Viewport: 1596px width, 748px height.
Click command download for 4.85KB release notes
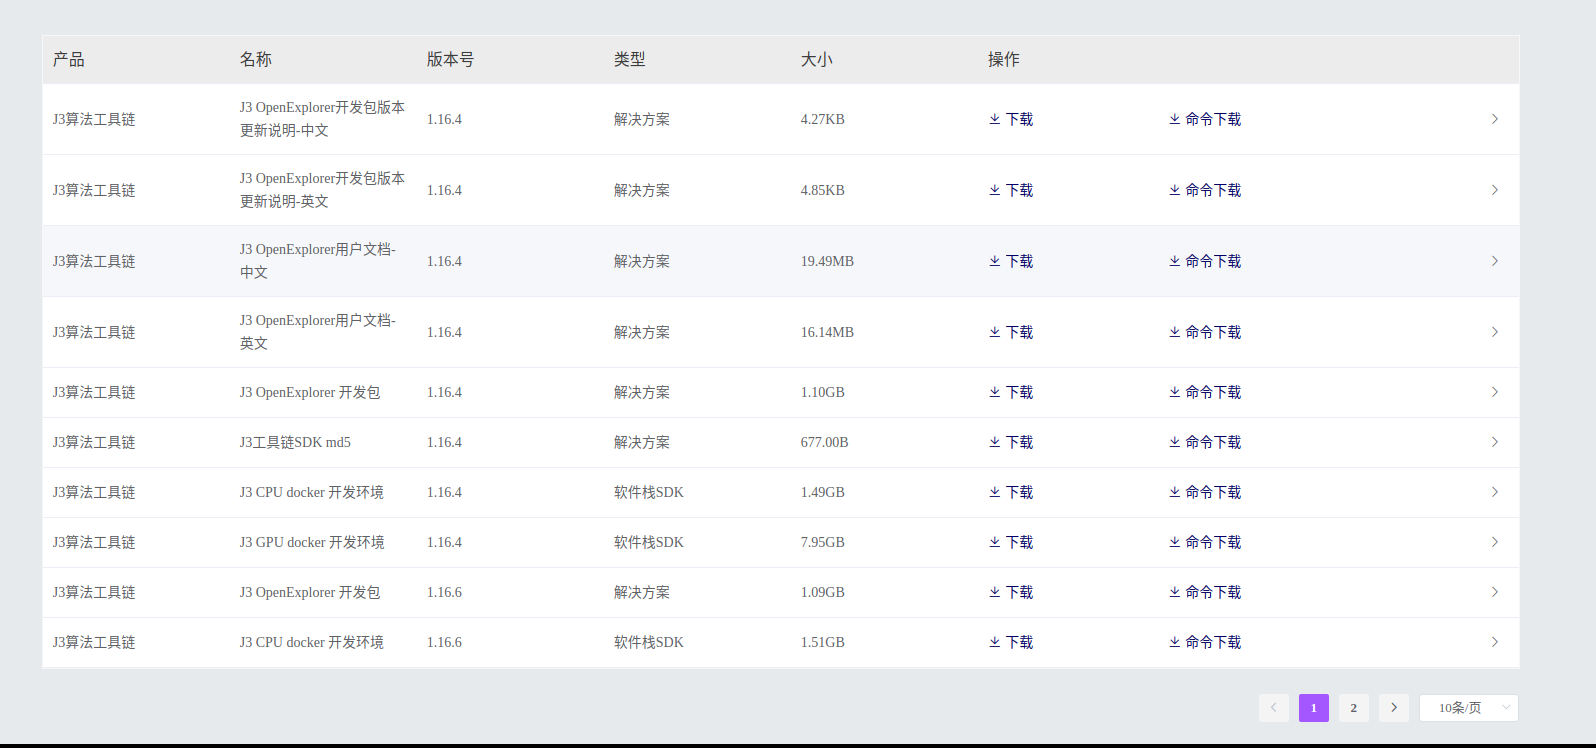(1205, 190)
